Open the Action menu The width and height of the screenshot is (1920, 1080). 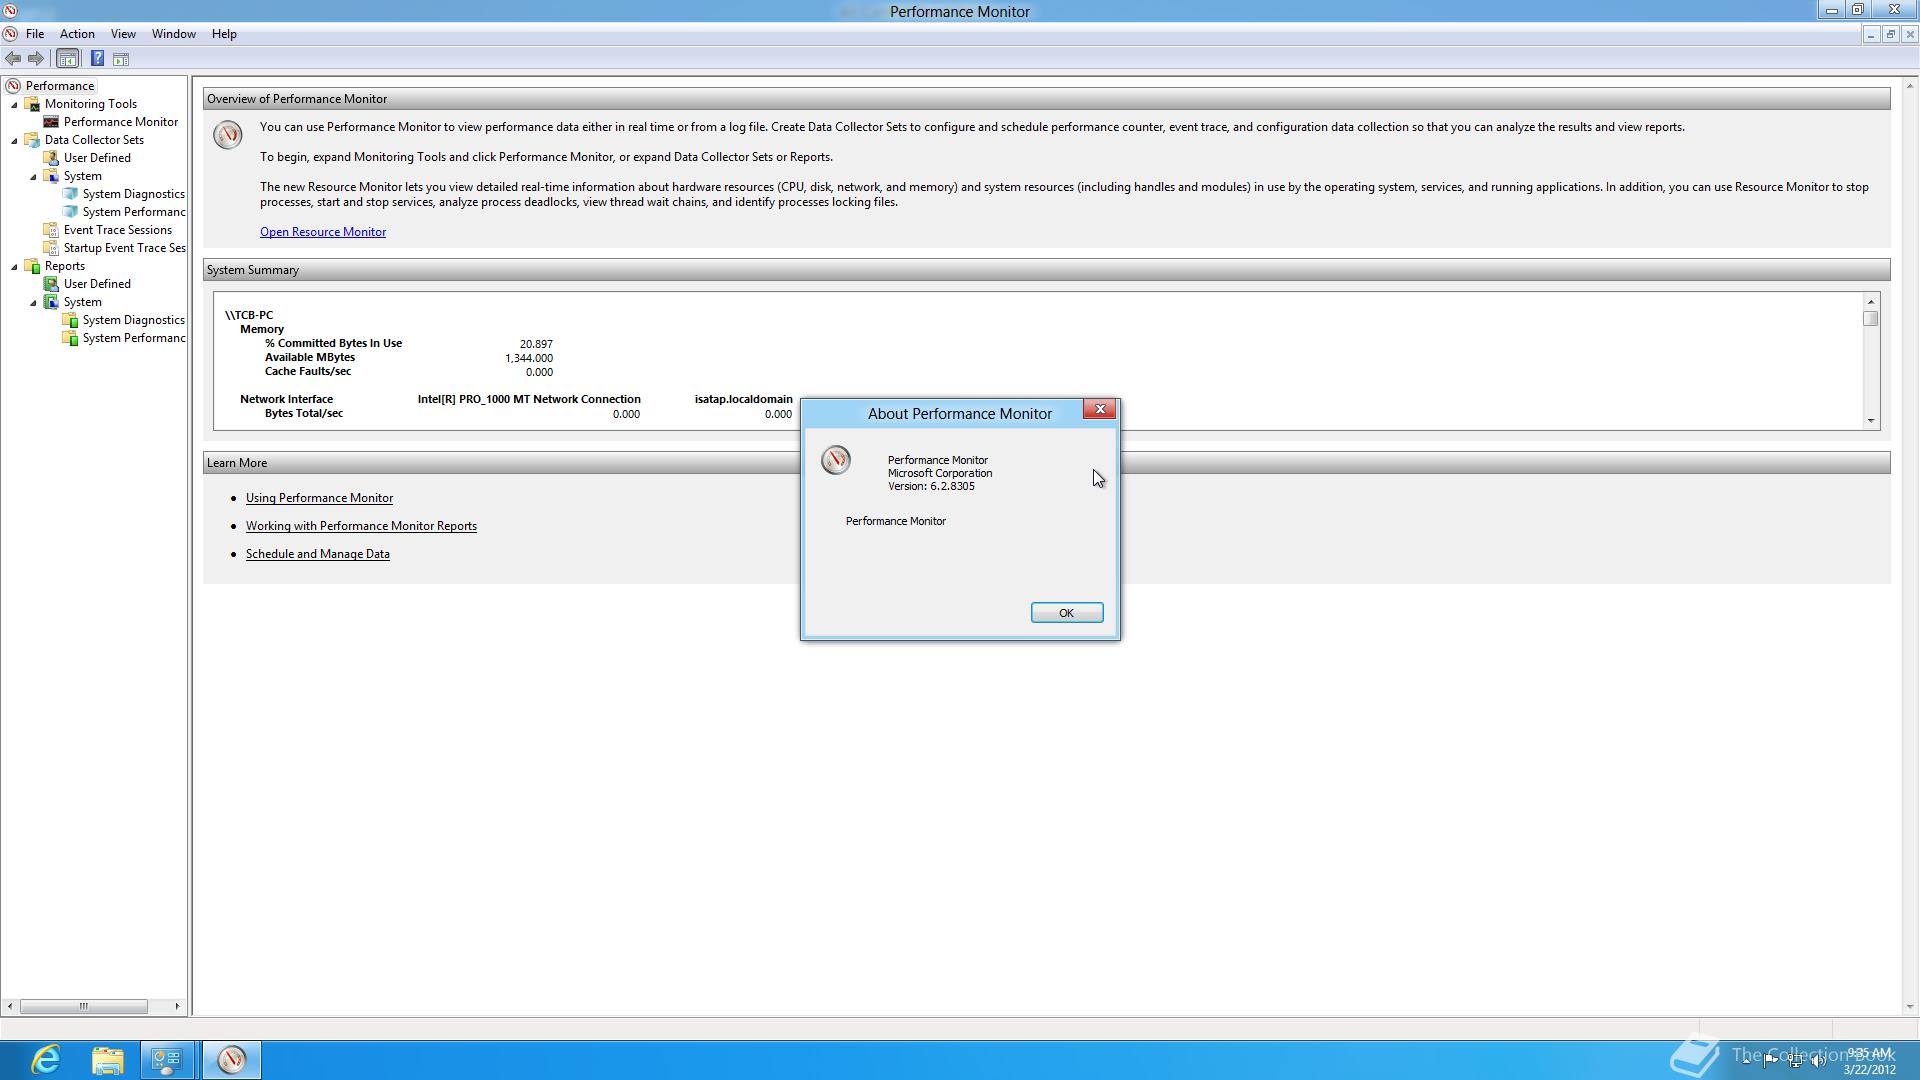(x=77, y=34)
